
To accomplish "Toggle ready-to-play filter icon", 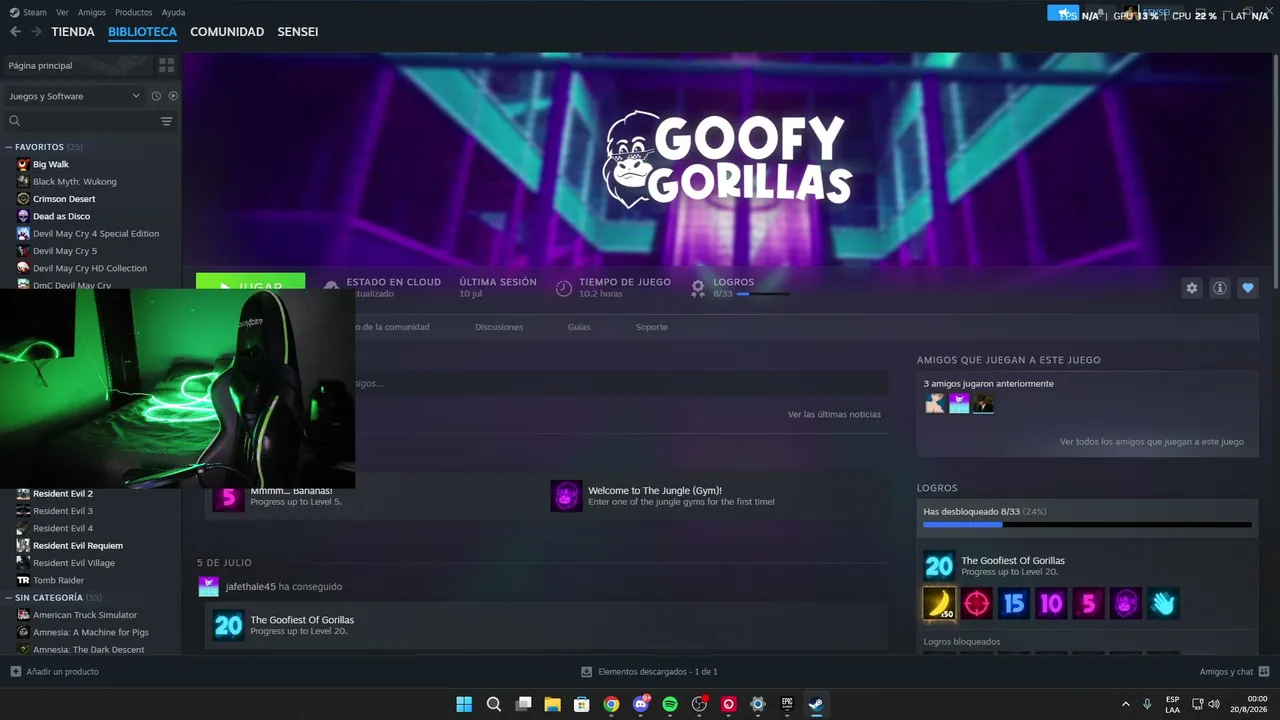I will 173,96.
